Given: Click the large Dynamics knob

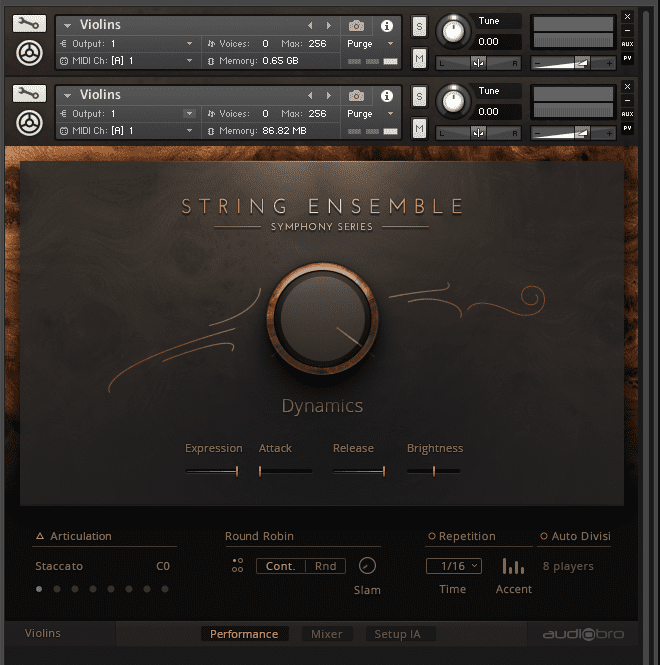Looking at the screenshot, I should (x=322, y=320).
